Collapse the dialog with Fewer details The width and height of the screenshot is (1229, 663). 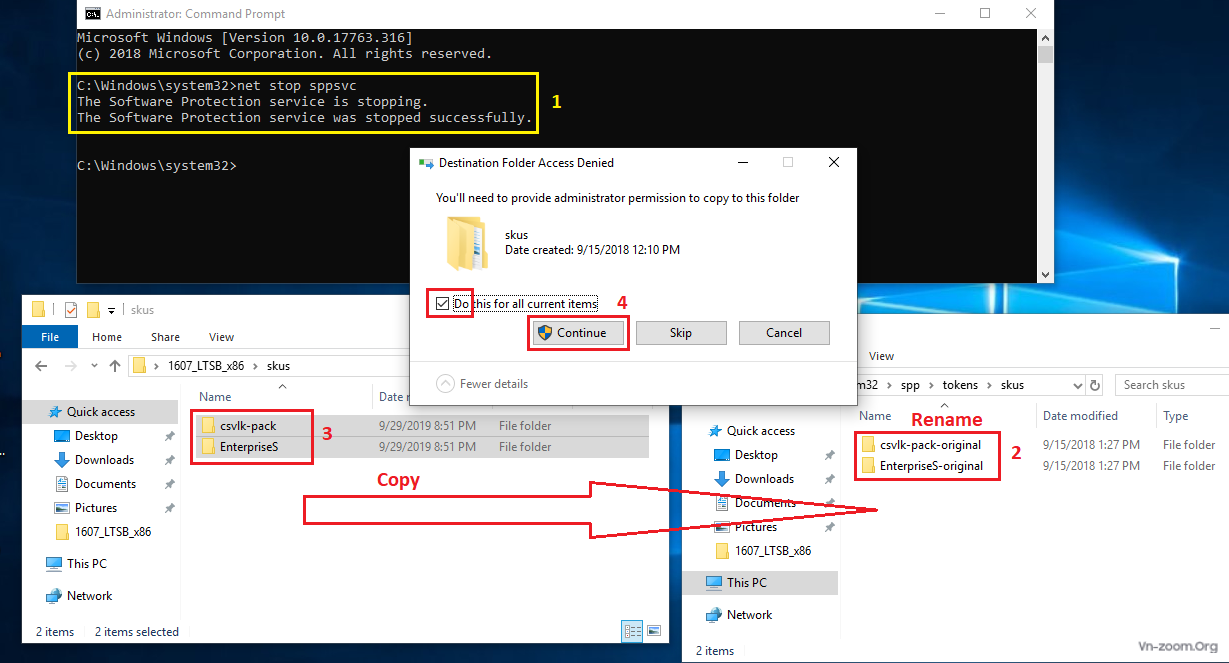click(483, 384)
